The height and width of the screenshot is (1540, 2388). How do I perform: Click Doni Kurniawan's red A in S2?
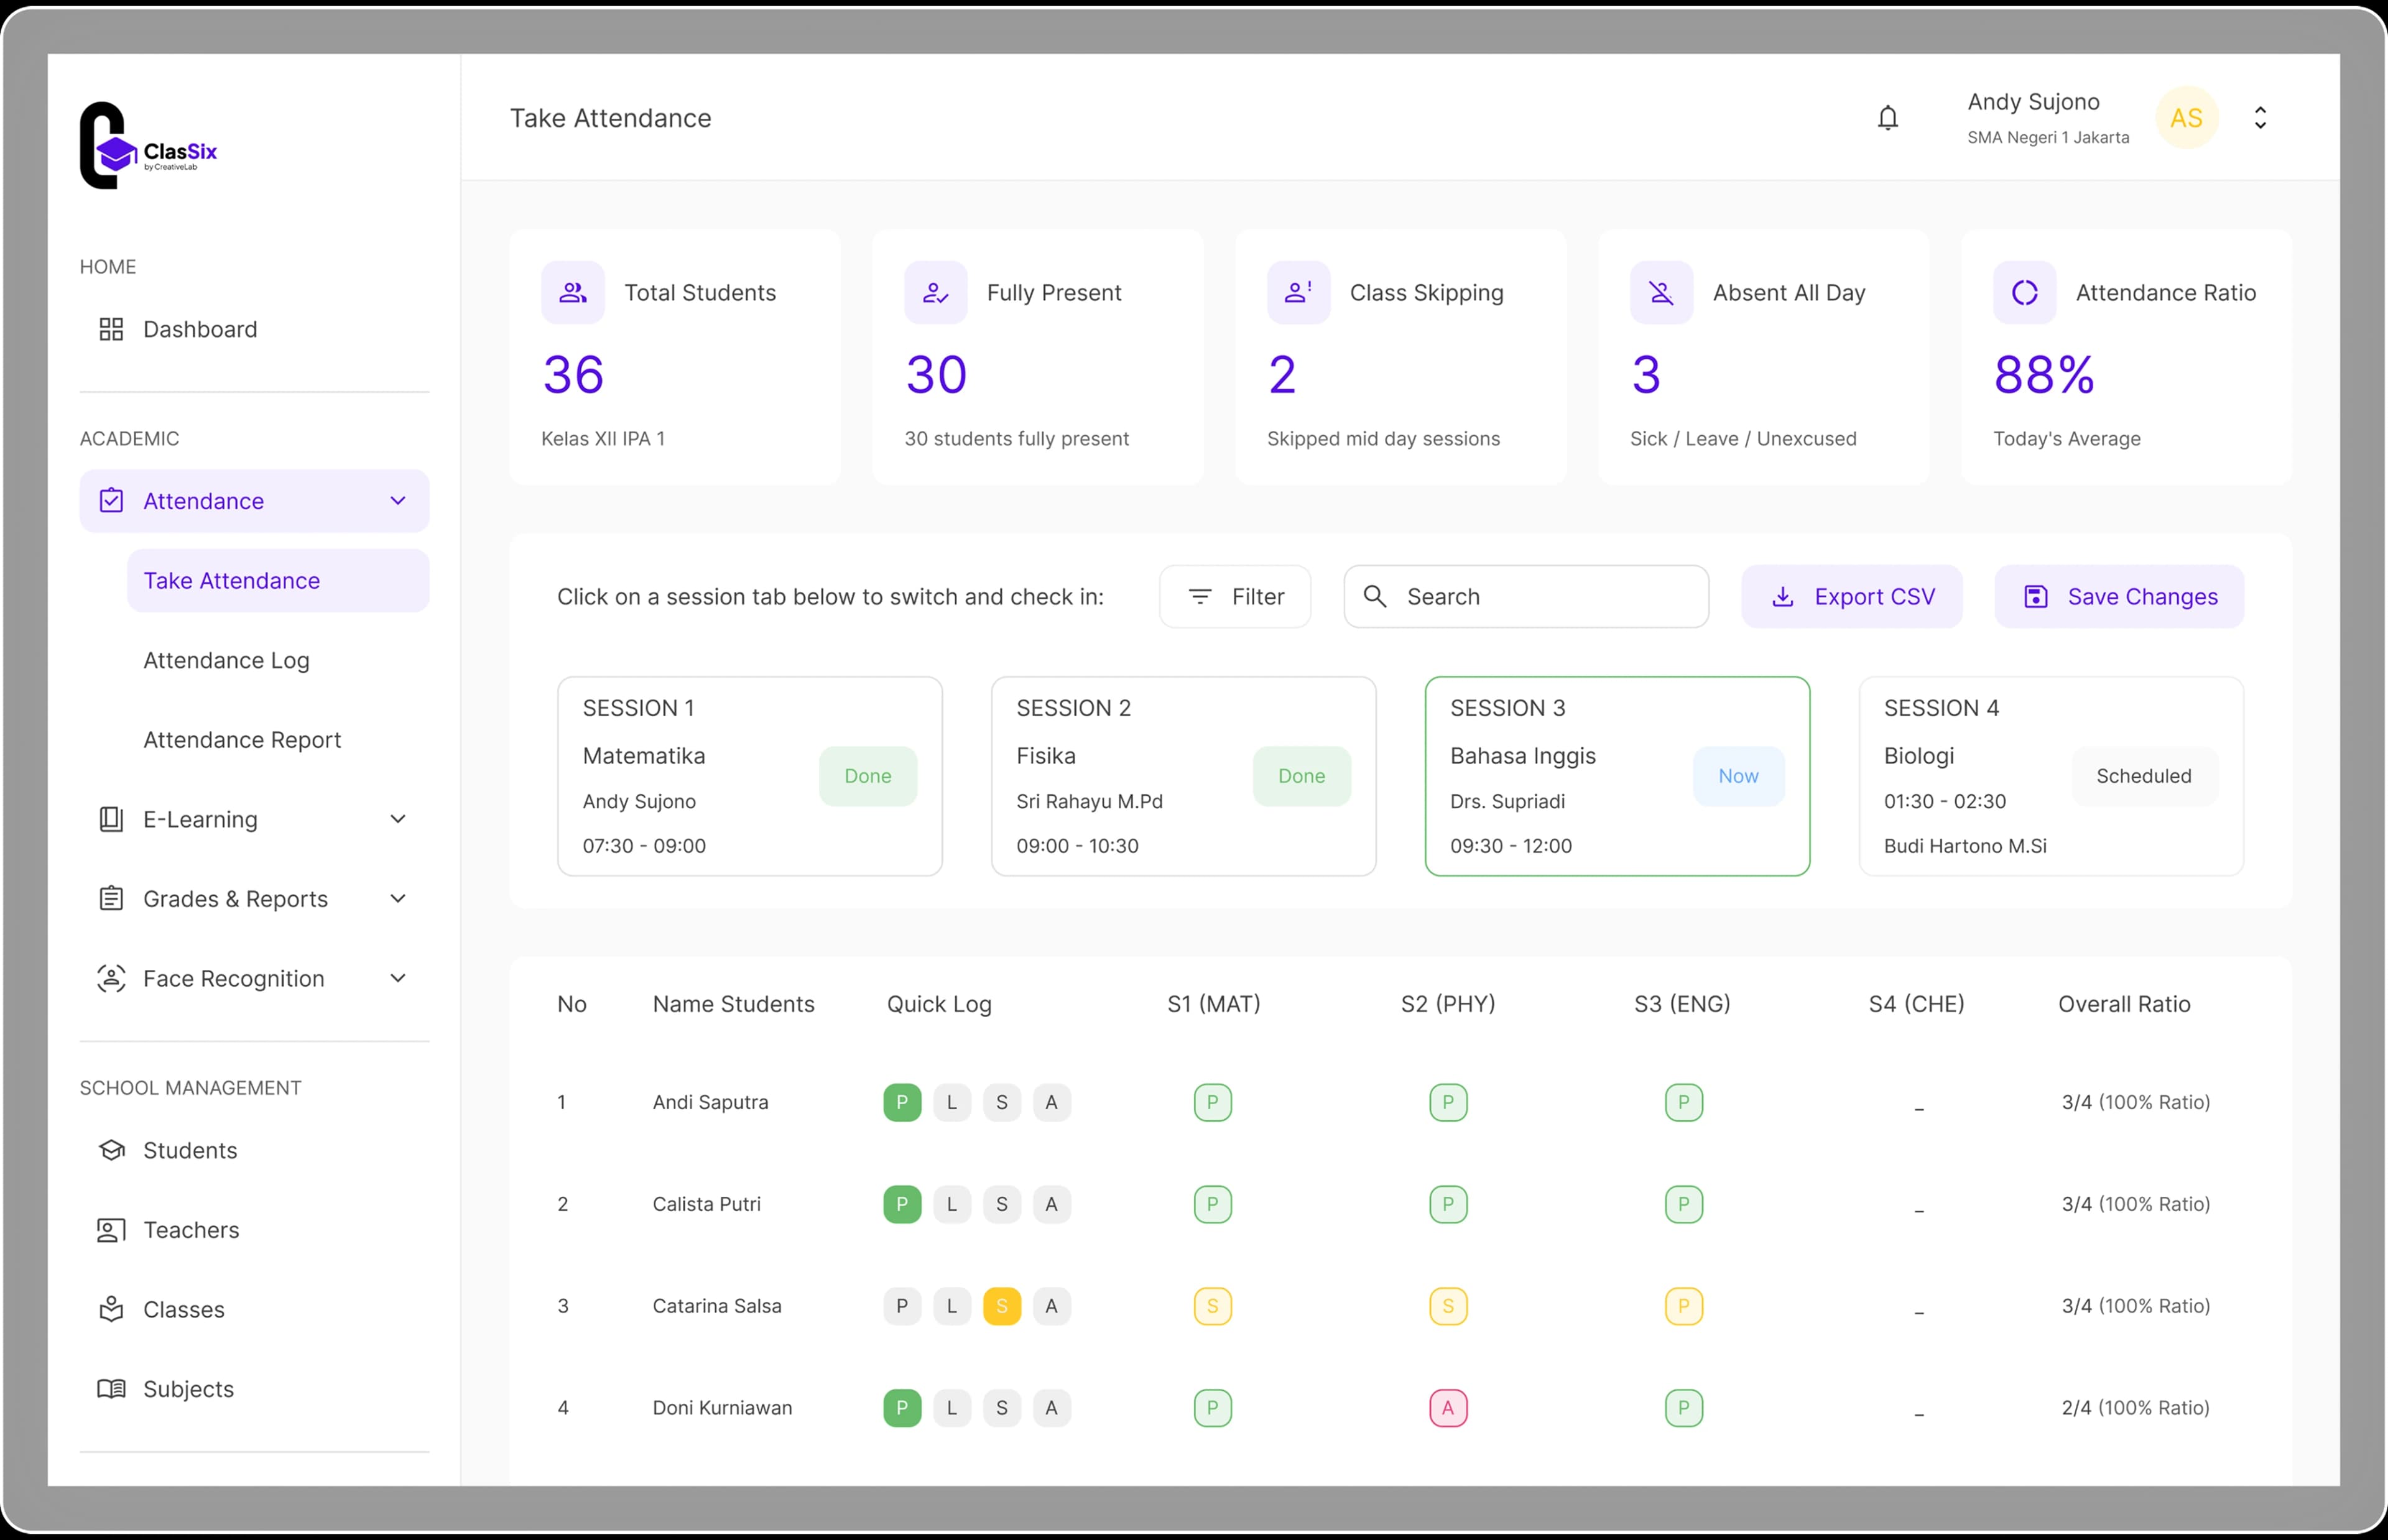coord(1448,1408)
